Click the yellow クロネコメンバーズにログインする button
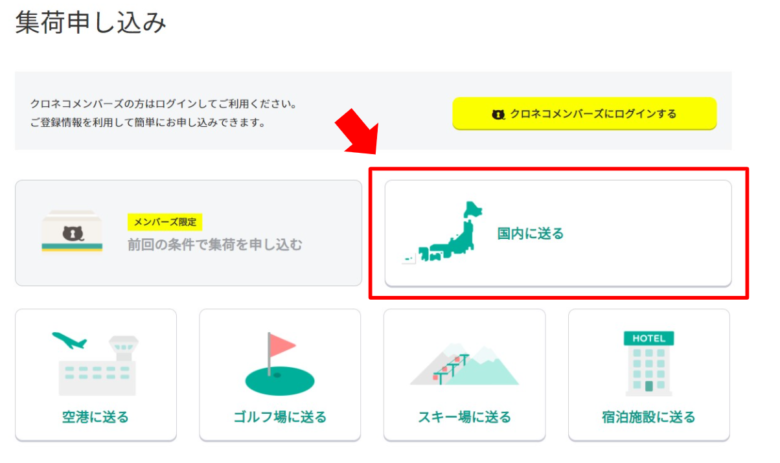The image size is (780, 463). coord(584,114)
